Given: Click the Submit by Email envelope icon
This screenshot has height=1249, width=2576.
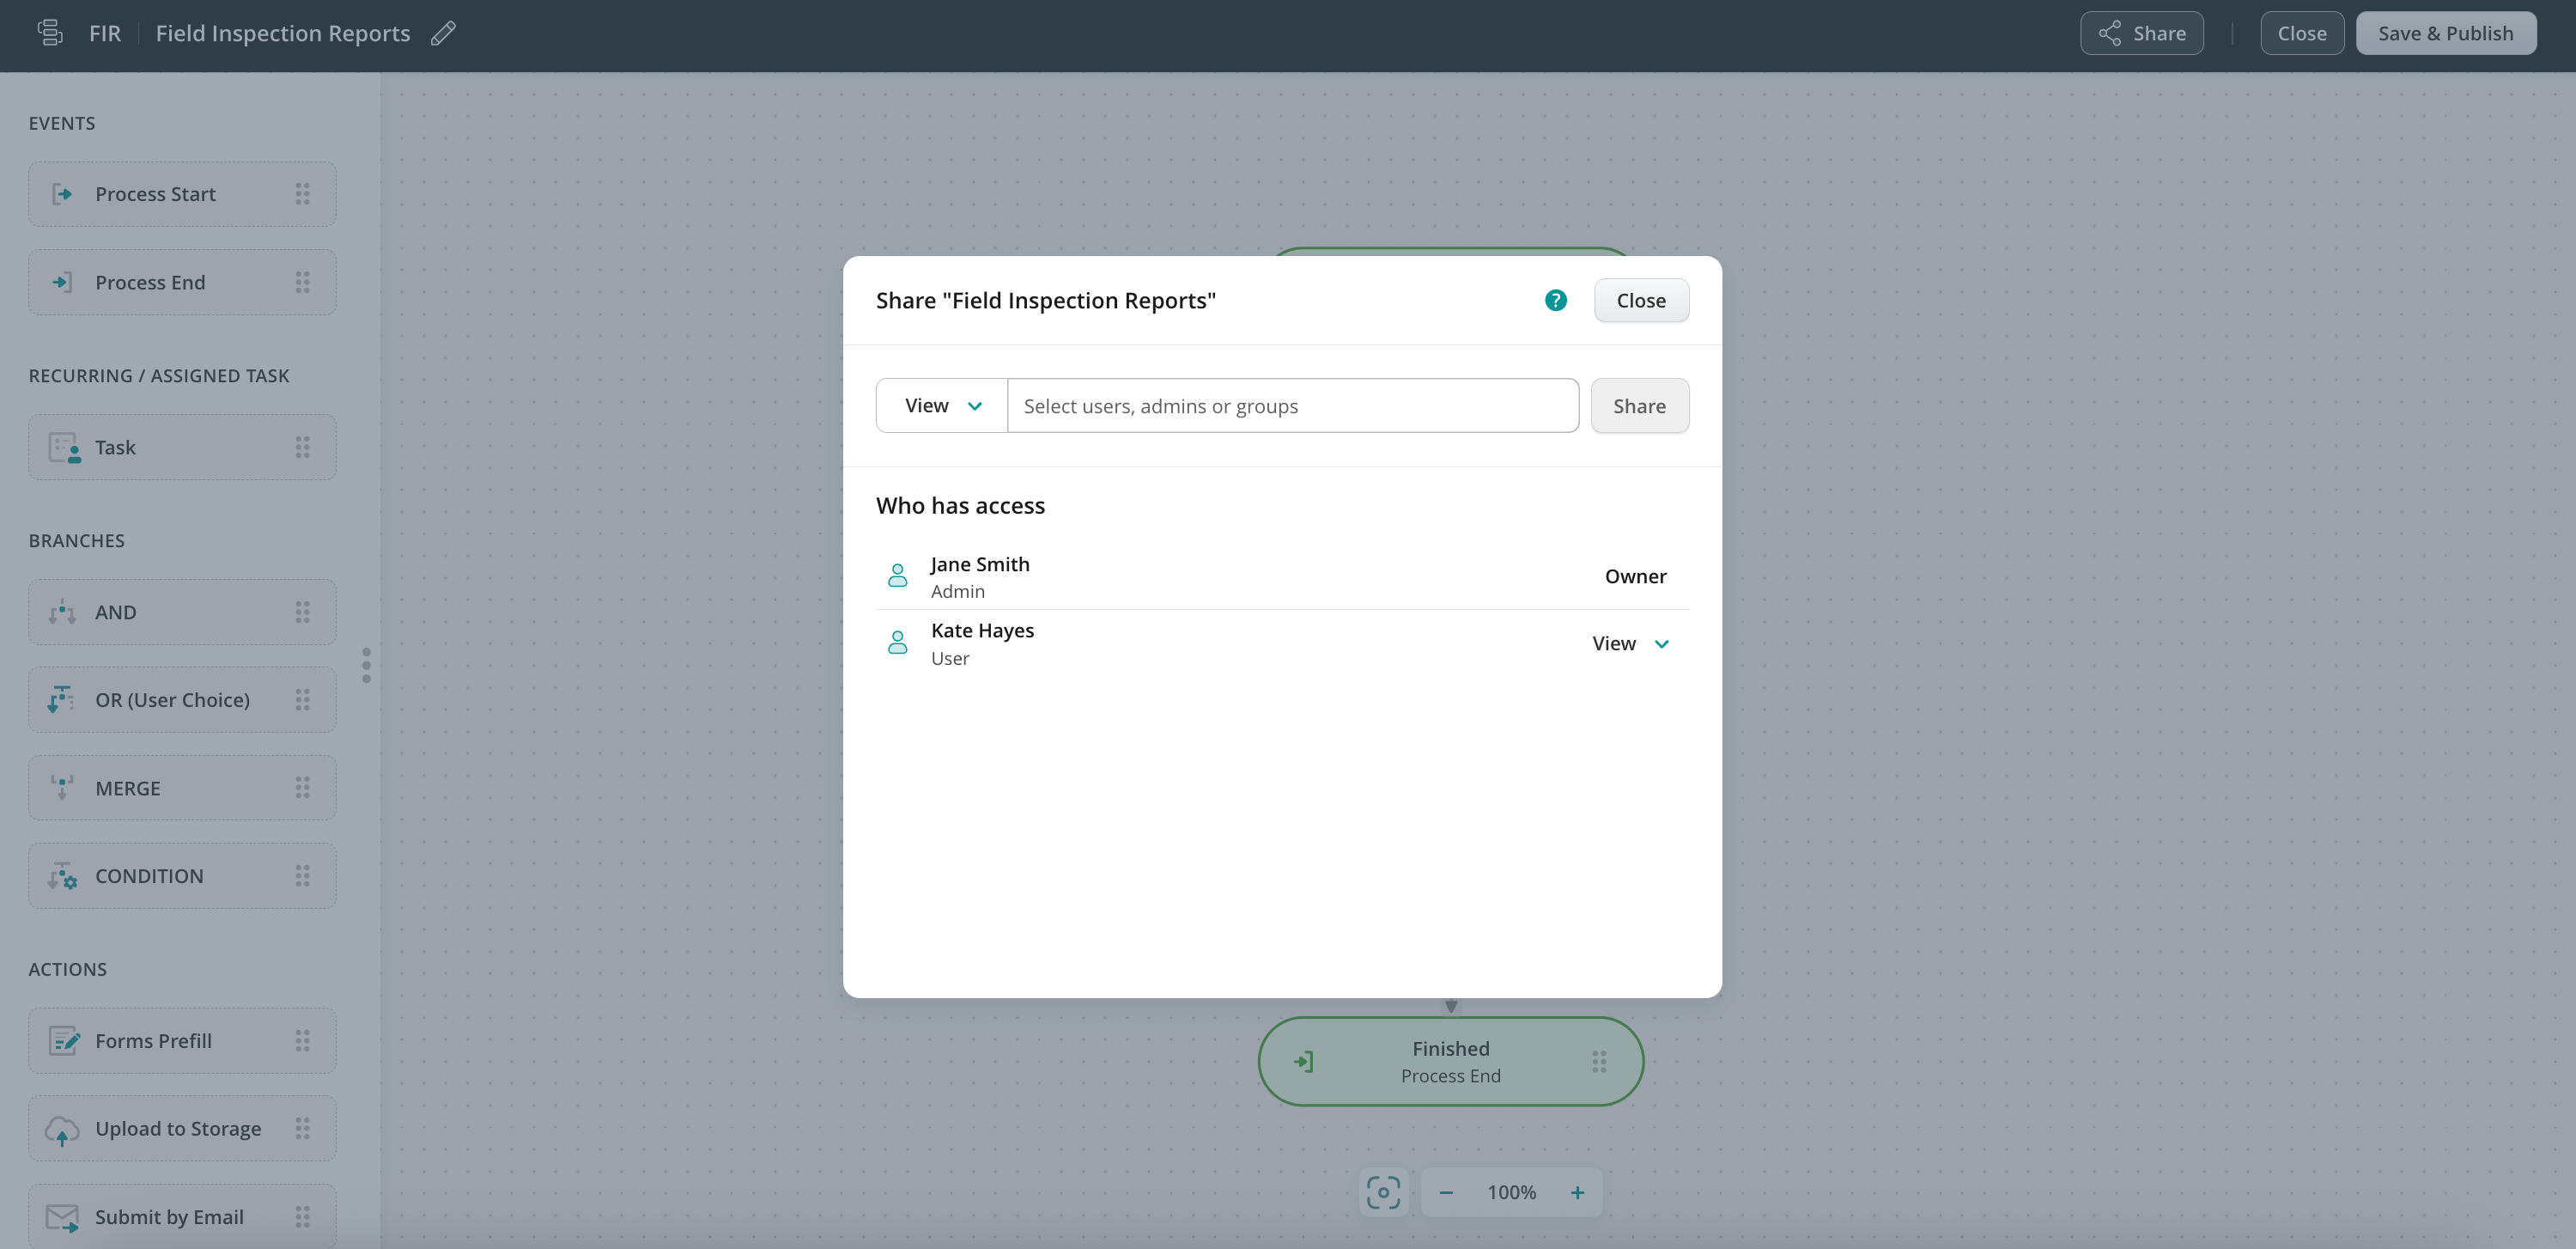Looking at the screenshot, I should pyautogui.click(x=62, y=1217).
